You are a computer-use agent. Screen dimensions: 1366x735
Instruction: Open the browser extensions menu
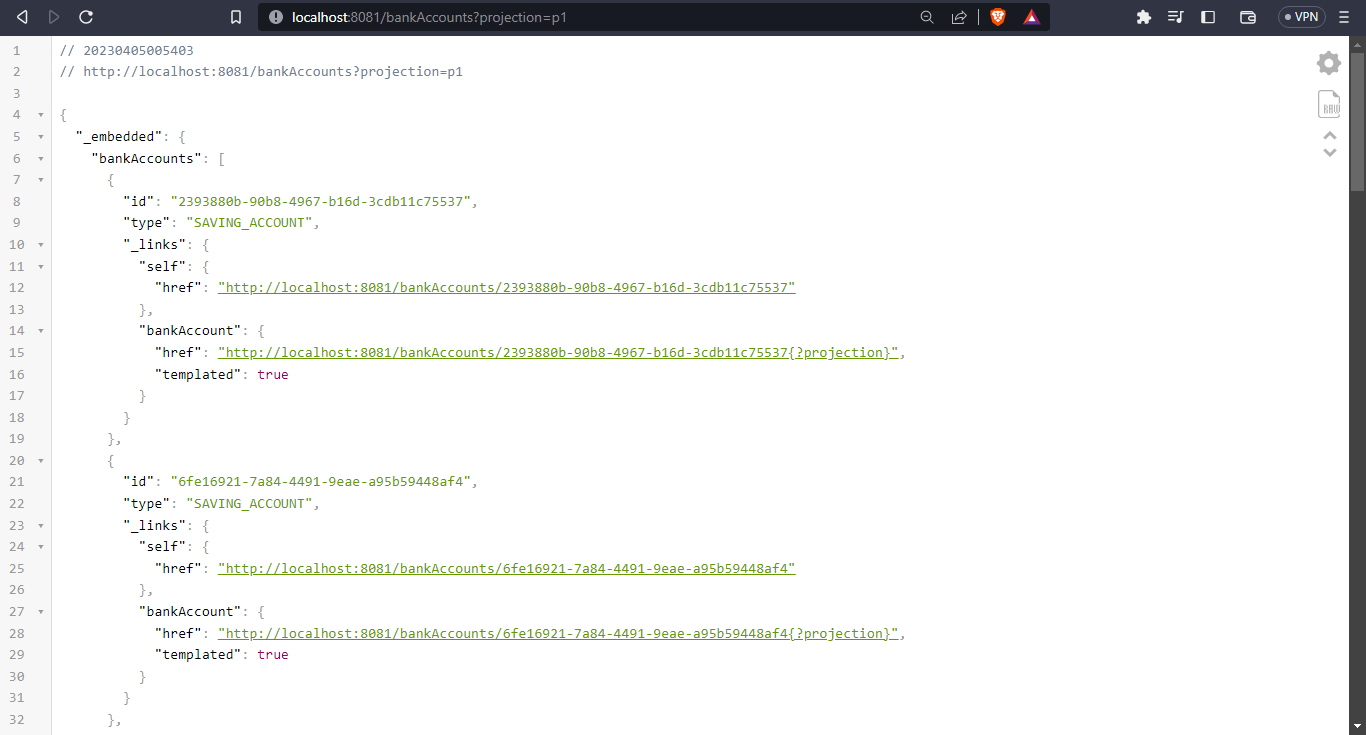click(1143, 16)
